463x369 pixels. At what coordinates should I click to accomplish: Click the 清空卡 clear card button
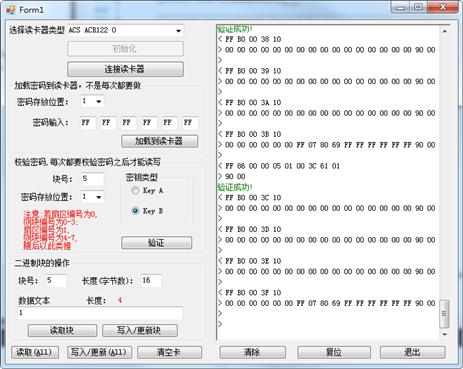point(169,352)
